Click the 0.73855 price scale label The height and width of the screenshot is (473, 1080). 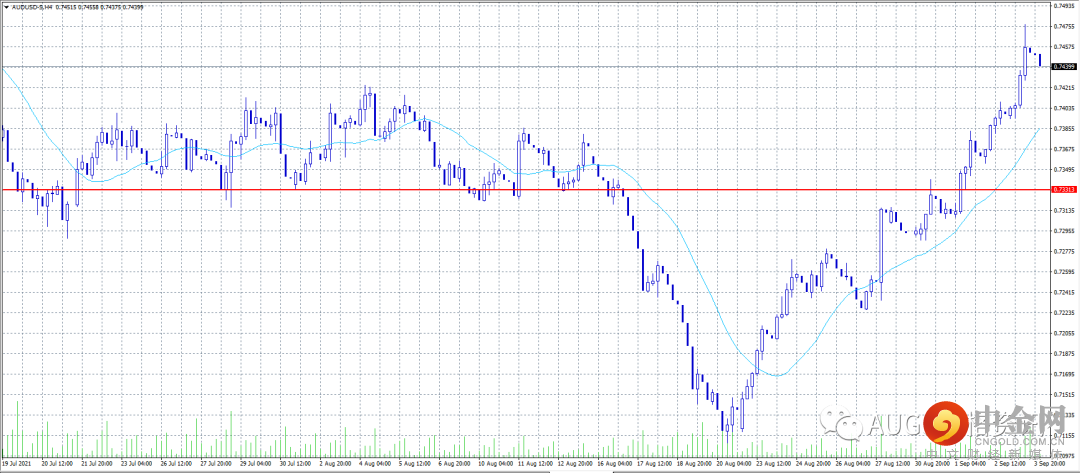click(x=1064, y=129)
